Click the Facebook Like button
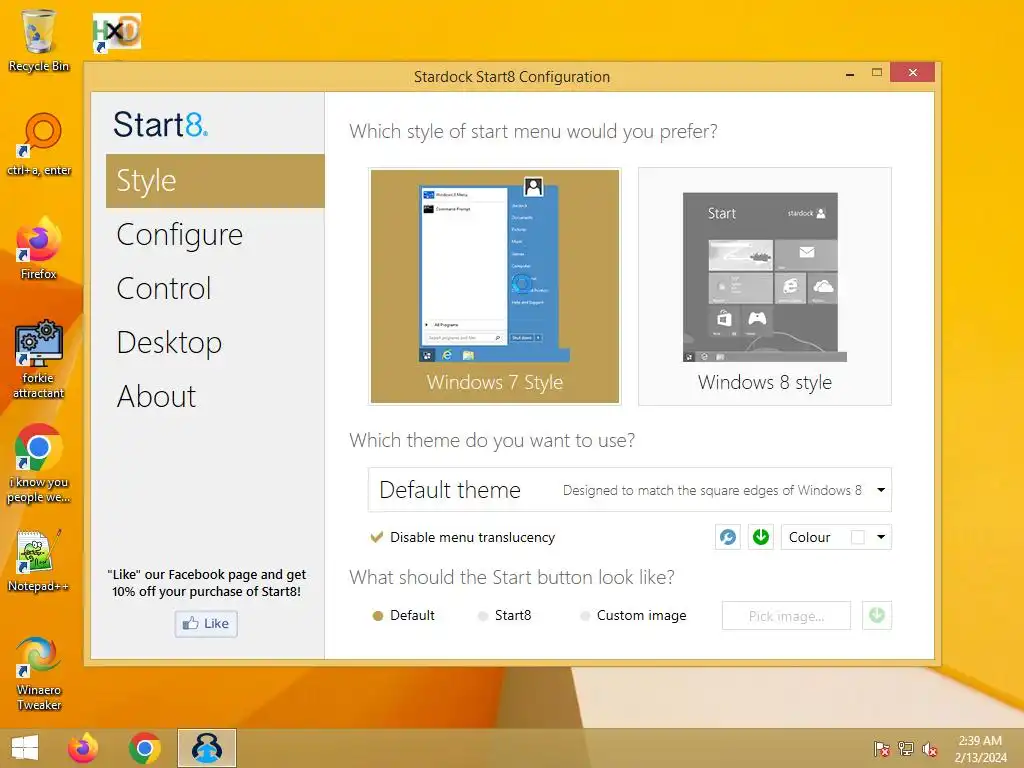The width and height of the screenshot is (1024, 768). [x=206, y=624]
